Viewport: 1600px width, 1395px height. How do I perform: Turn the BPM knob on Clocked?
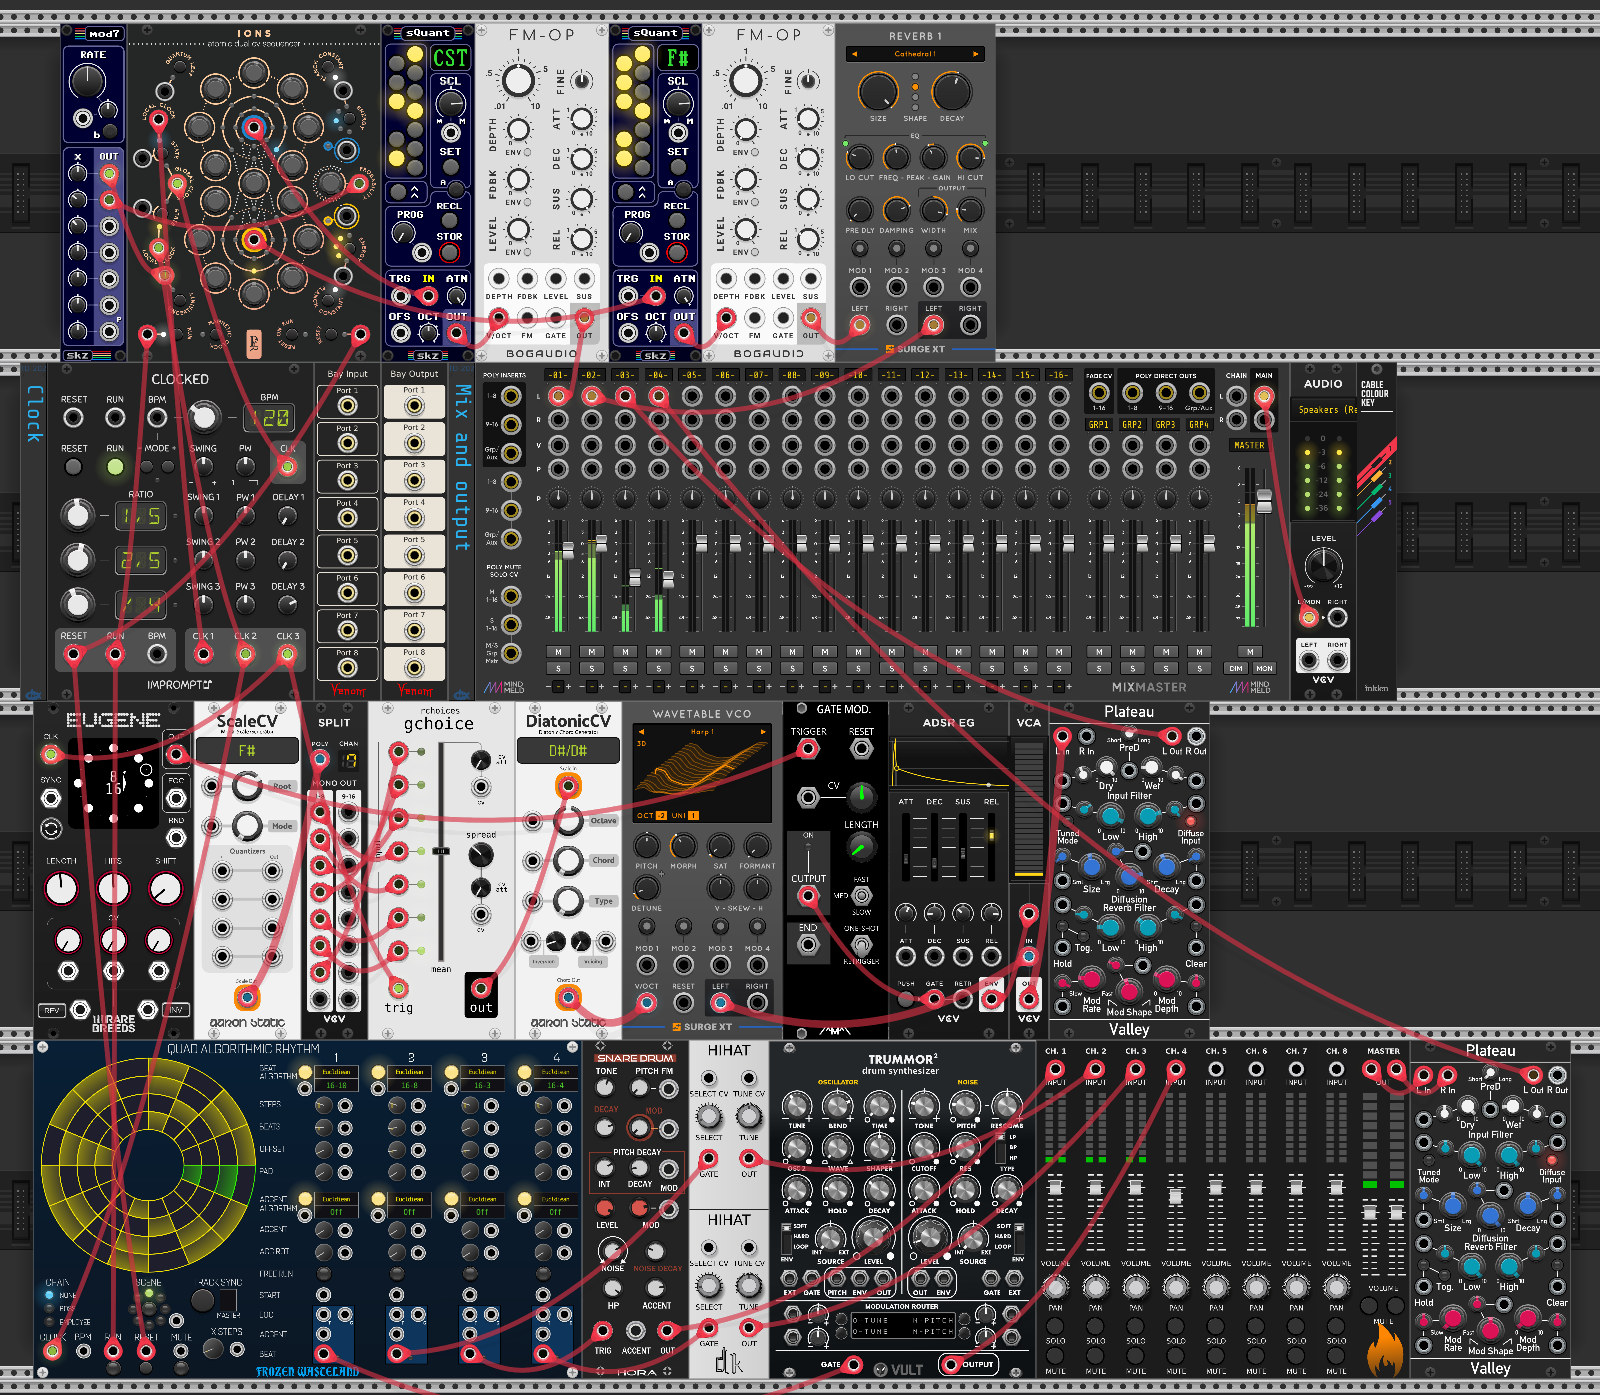tap(204, 417)
